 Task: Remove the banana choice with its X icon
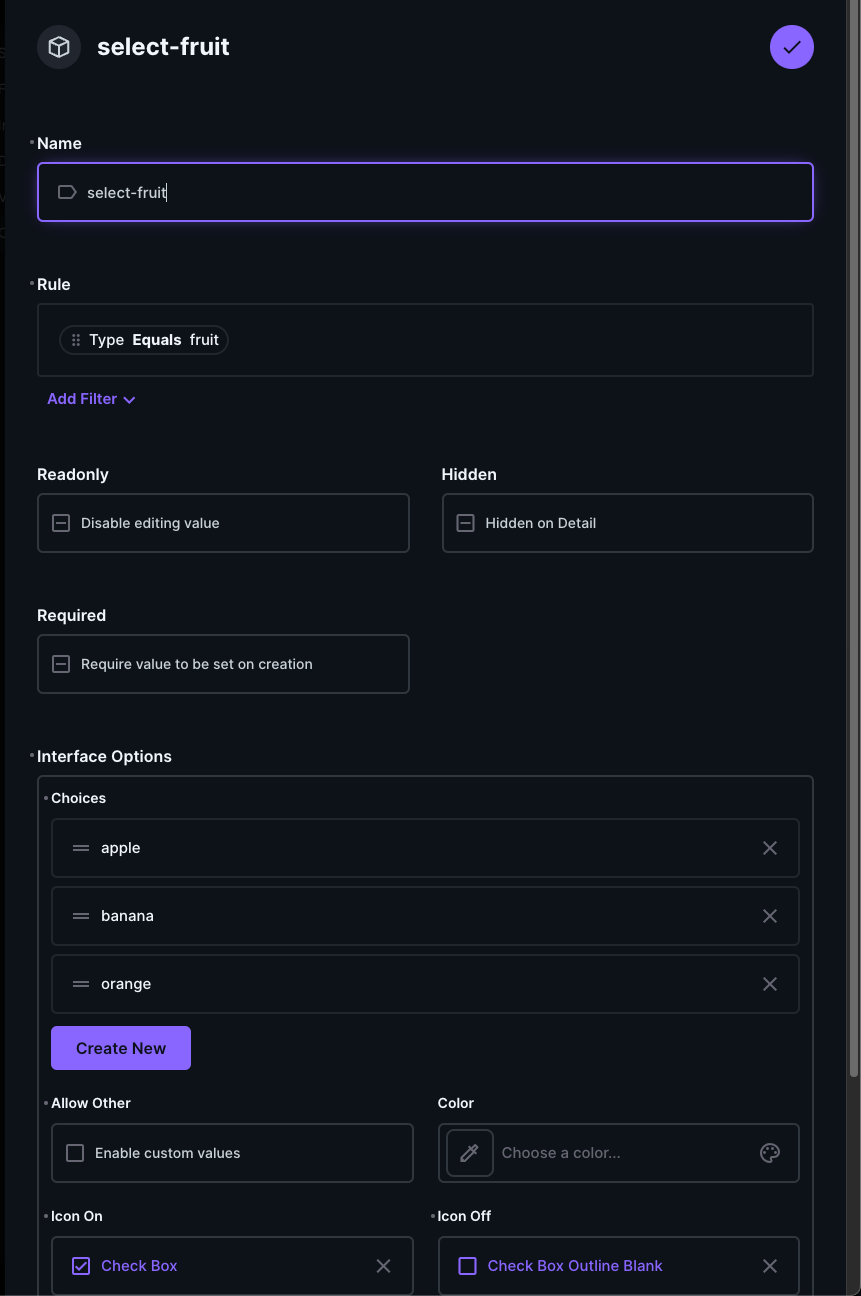tap(770, 915)
